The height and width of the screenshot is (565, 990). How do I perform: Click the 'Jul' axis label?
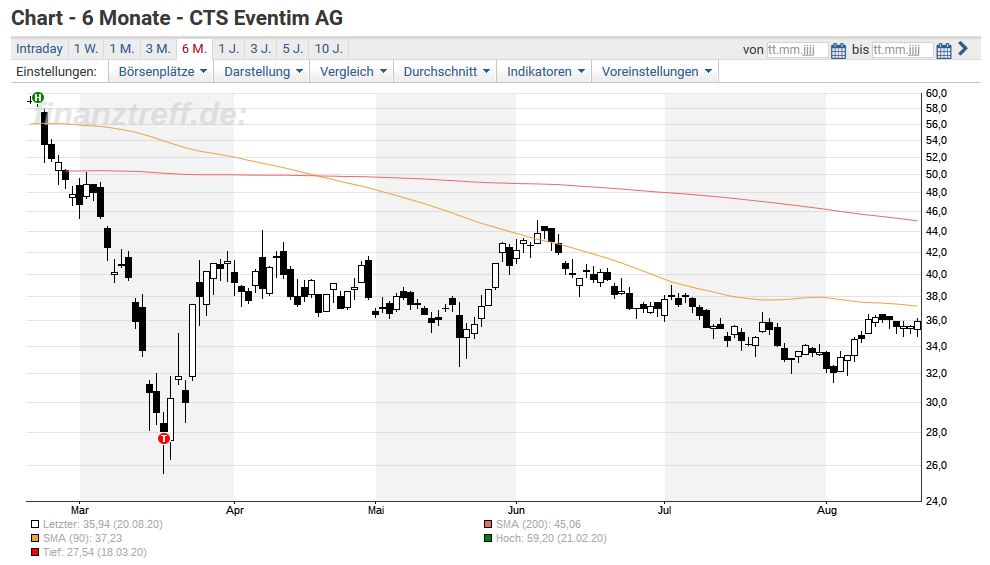point(664,510)
